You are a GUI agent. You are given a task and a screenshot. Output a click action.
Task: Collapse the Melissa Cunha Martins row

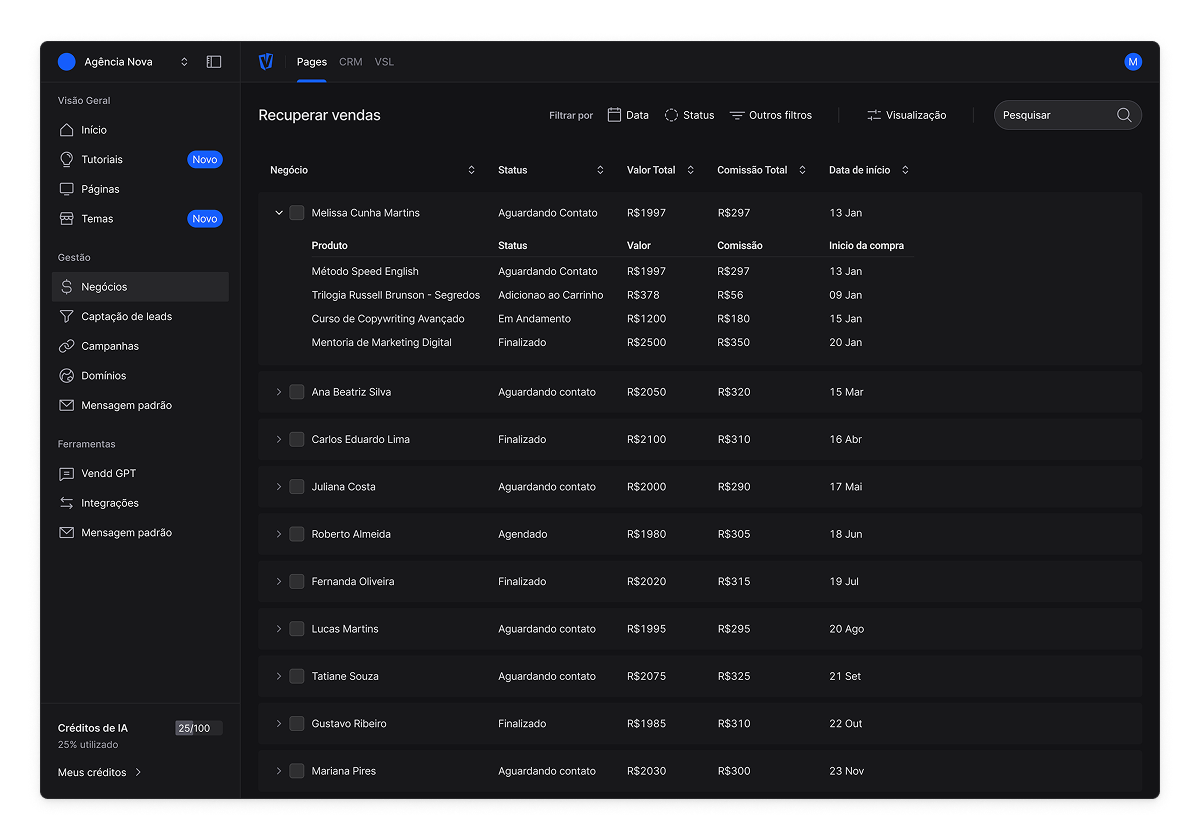pos(279,213)
